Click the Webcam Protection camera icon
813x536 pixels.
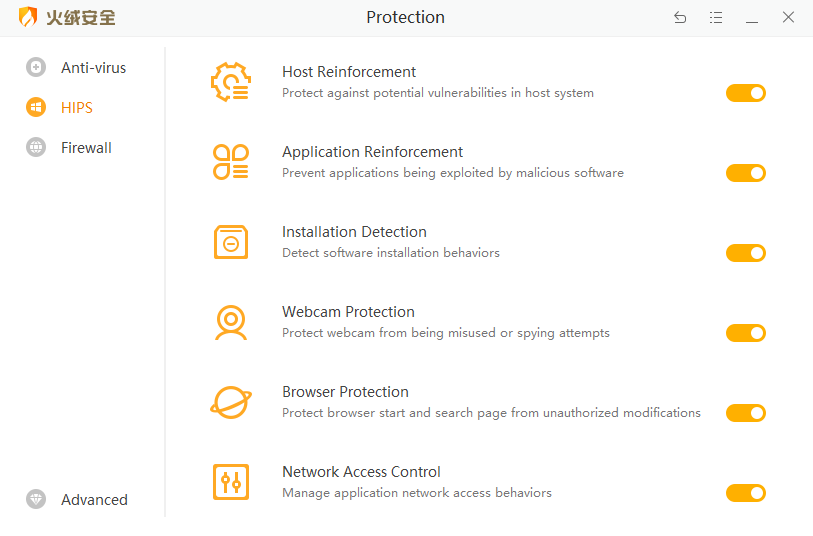pyautogui.click(x=230, y=322)
